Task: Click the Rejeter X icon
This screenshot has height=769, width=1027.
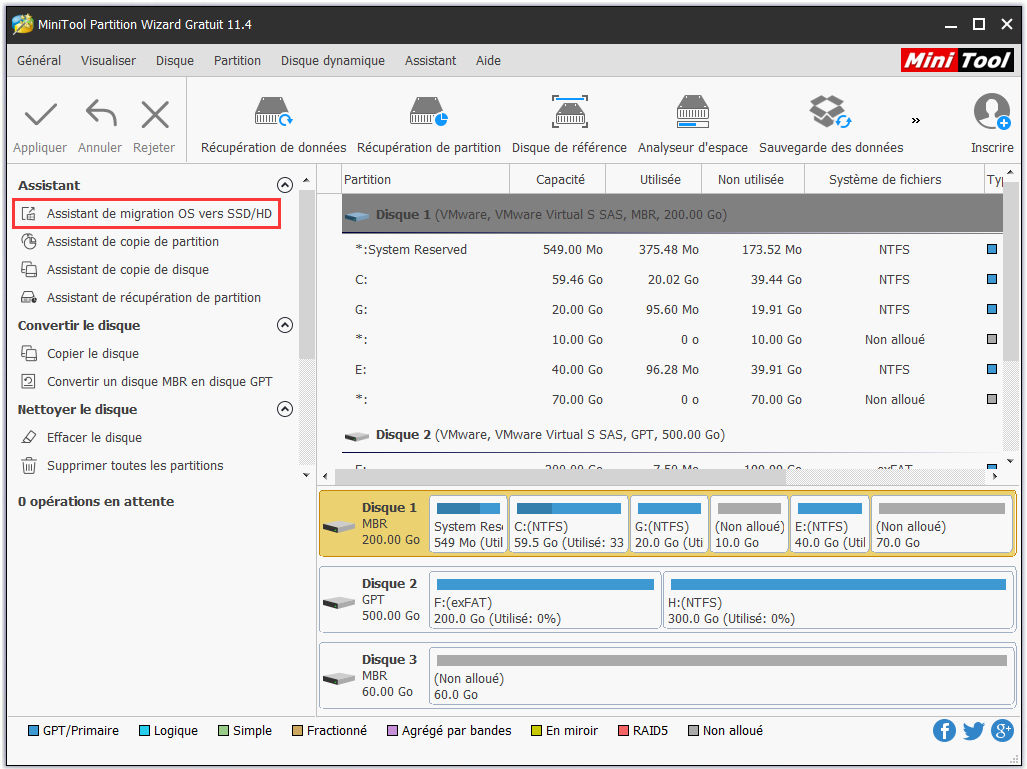Action: (x=155, y=115)
